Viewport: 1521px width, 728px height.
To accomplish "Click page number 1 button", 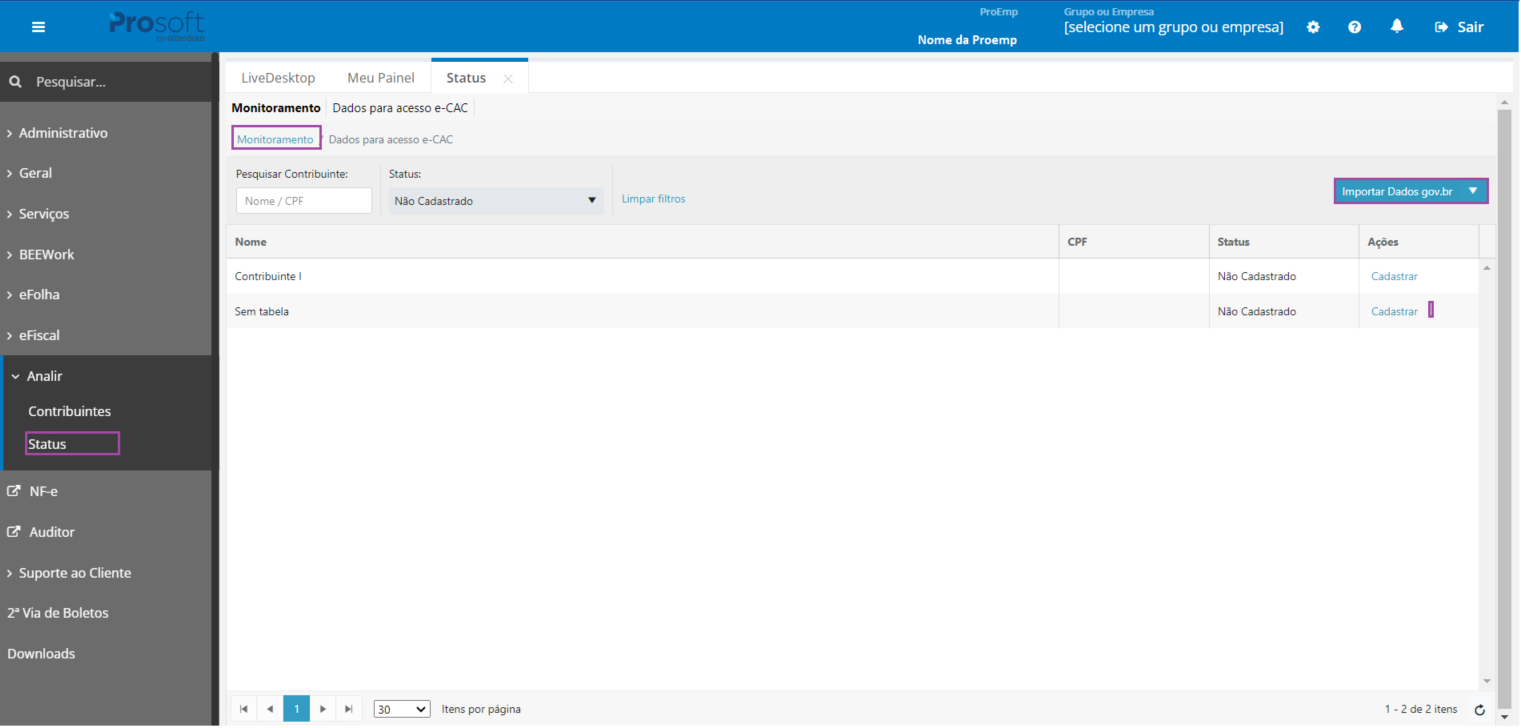I will (x=296, y=709).
